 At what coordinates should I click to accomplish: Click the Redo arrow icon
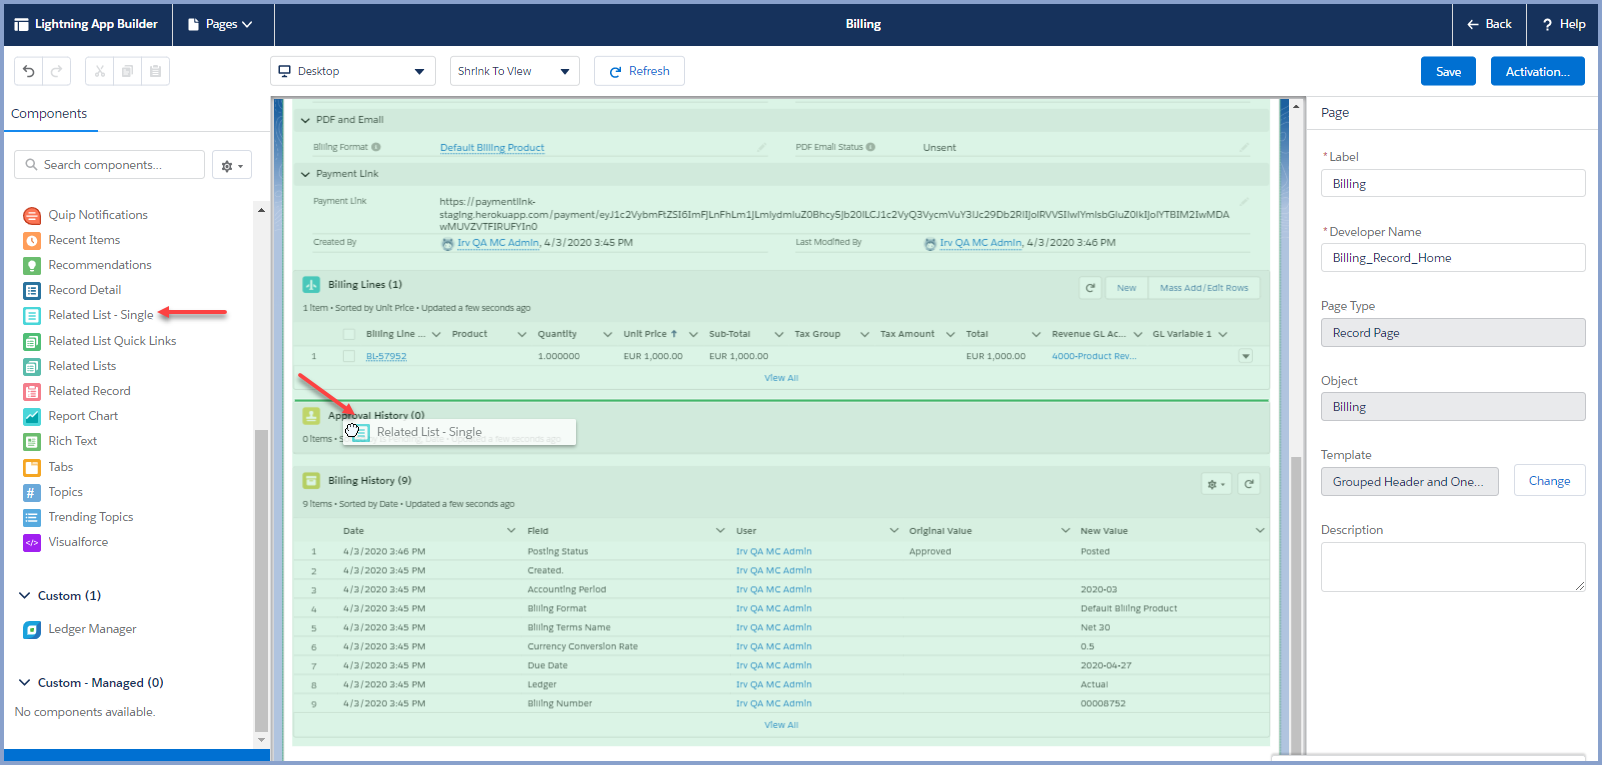[56, 71]
